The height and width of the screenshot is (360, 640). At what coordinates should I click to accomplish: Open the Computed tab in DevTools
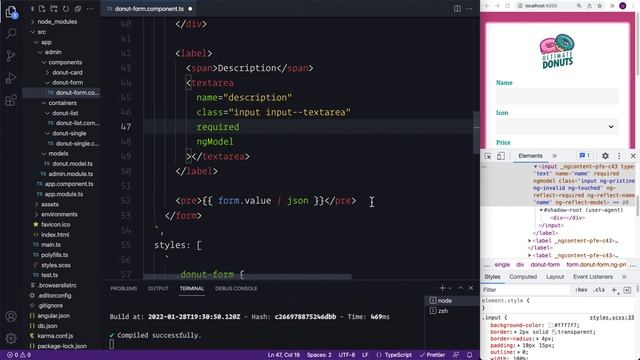pyautogui.click(x=523, y=277)
